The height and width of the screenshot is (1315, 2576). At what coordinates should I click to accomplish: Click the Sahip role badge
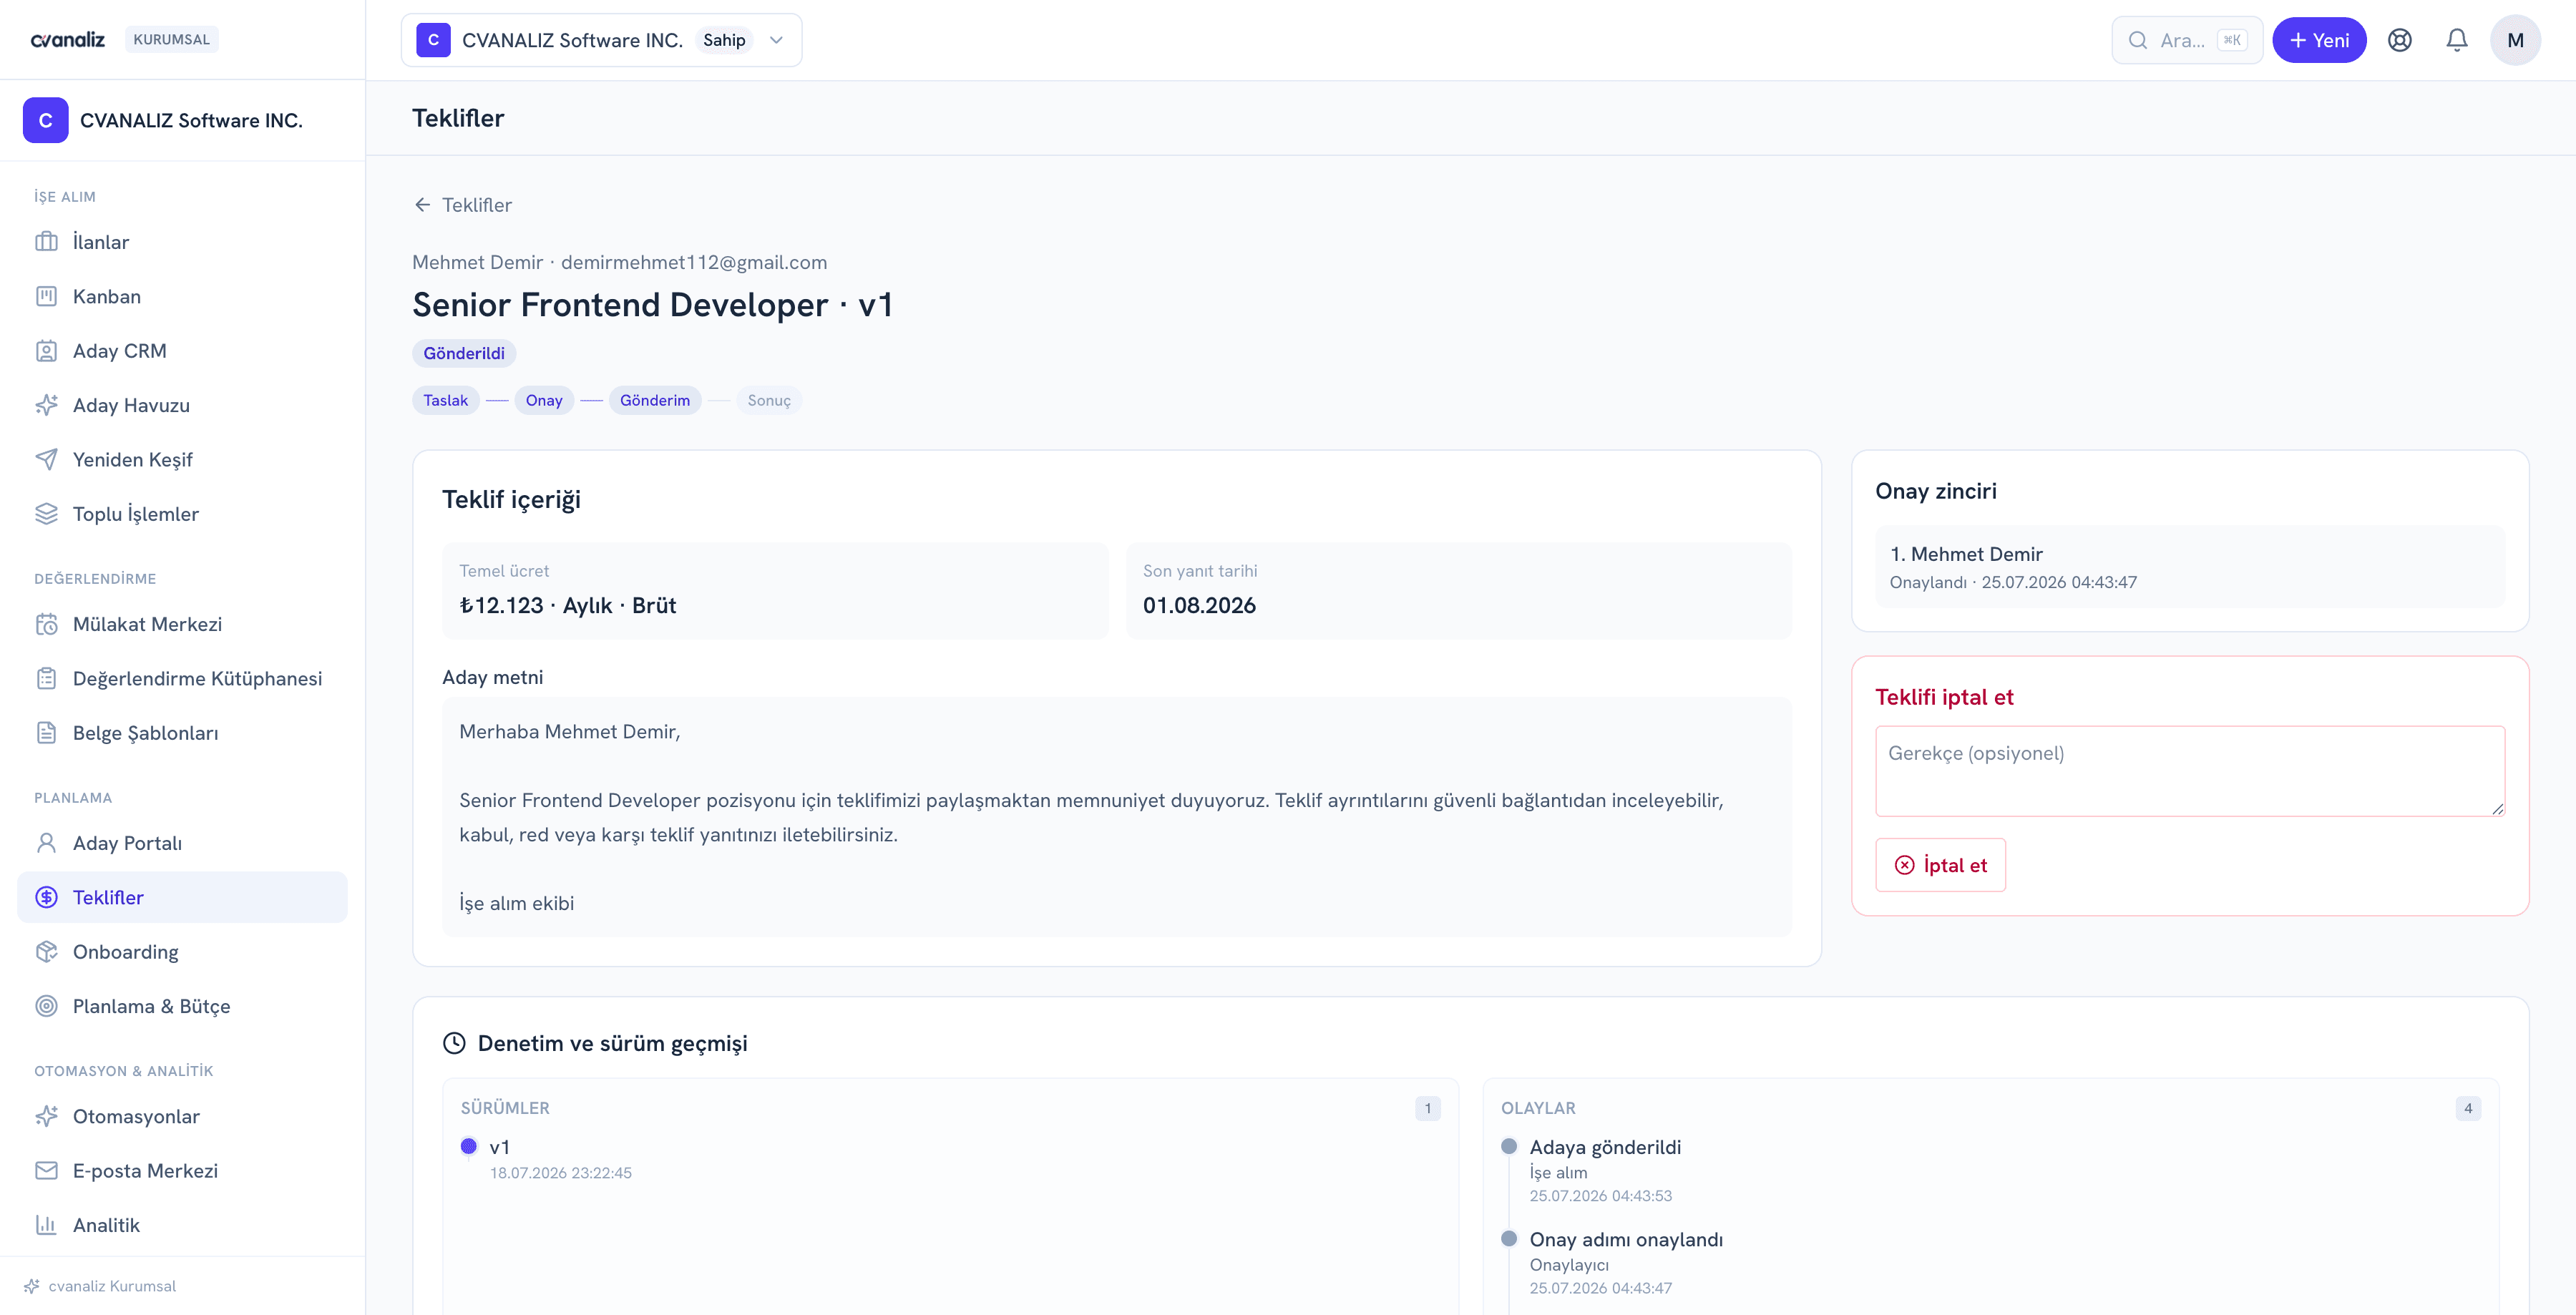coord(724,40)
